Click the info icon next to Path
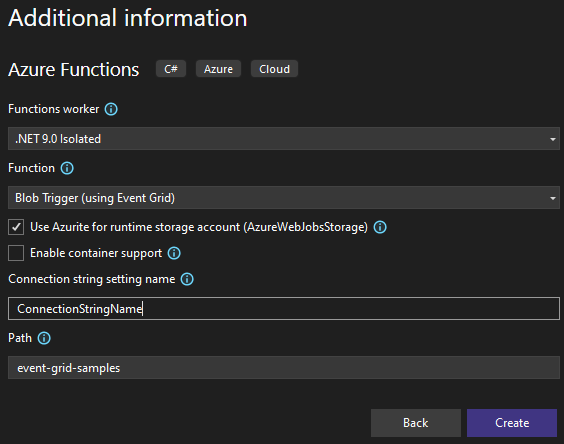564x444 pixels. click(44, 338)
